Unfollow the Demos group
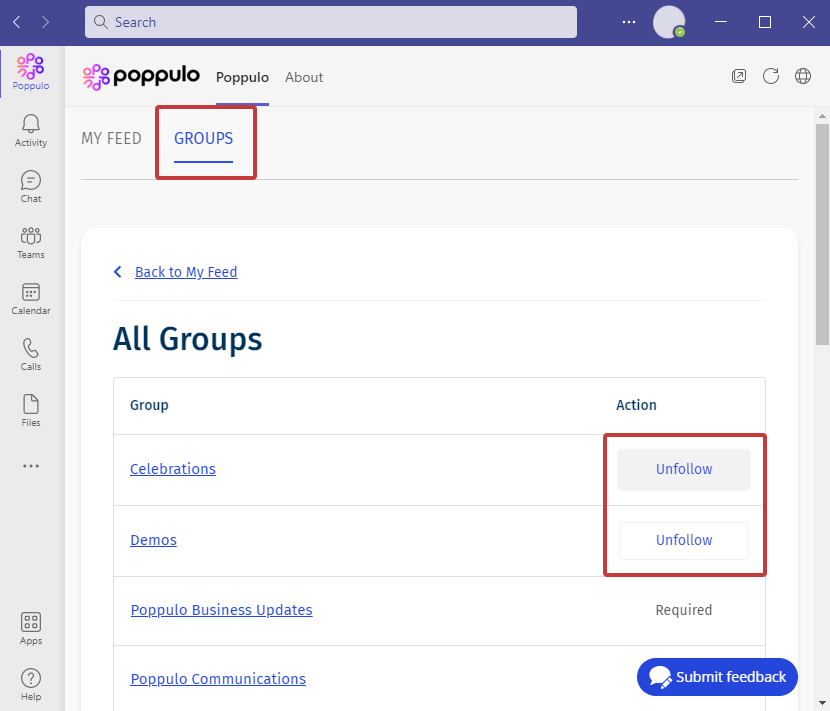 [684, 541]
